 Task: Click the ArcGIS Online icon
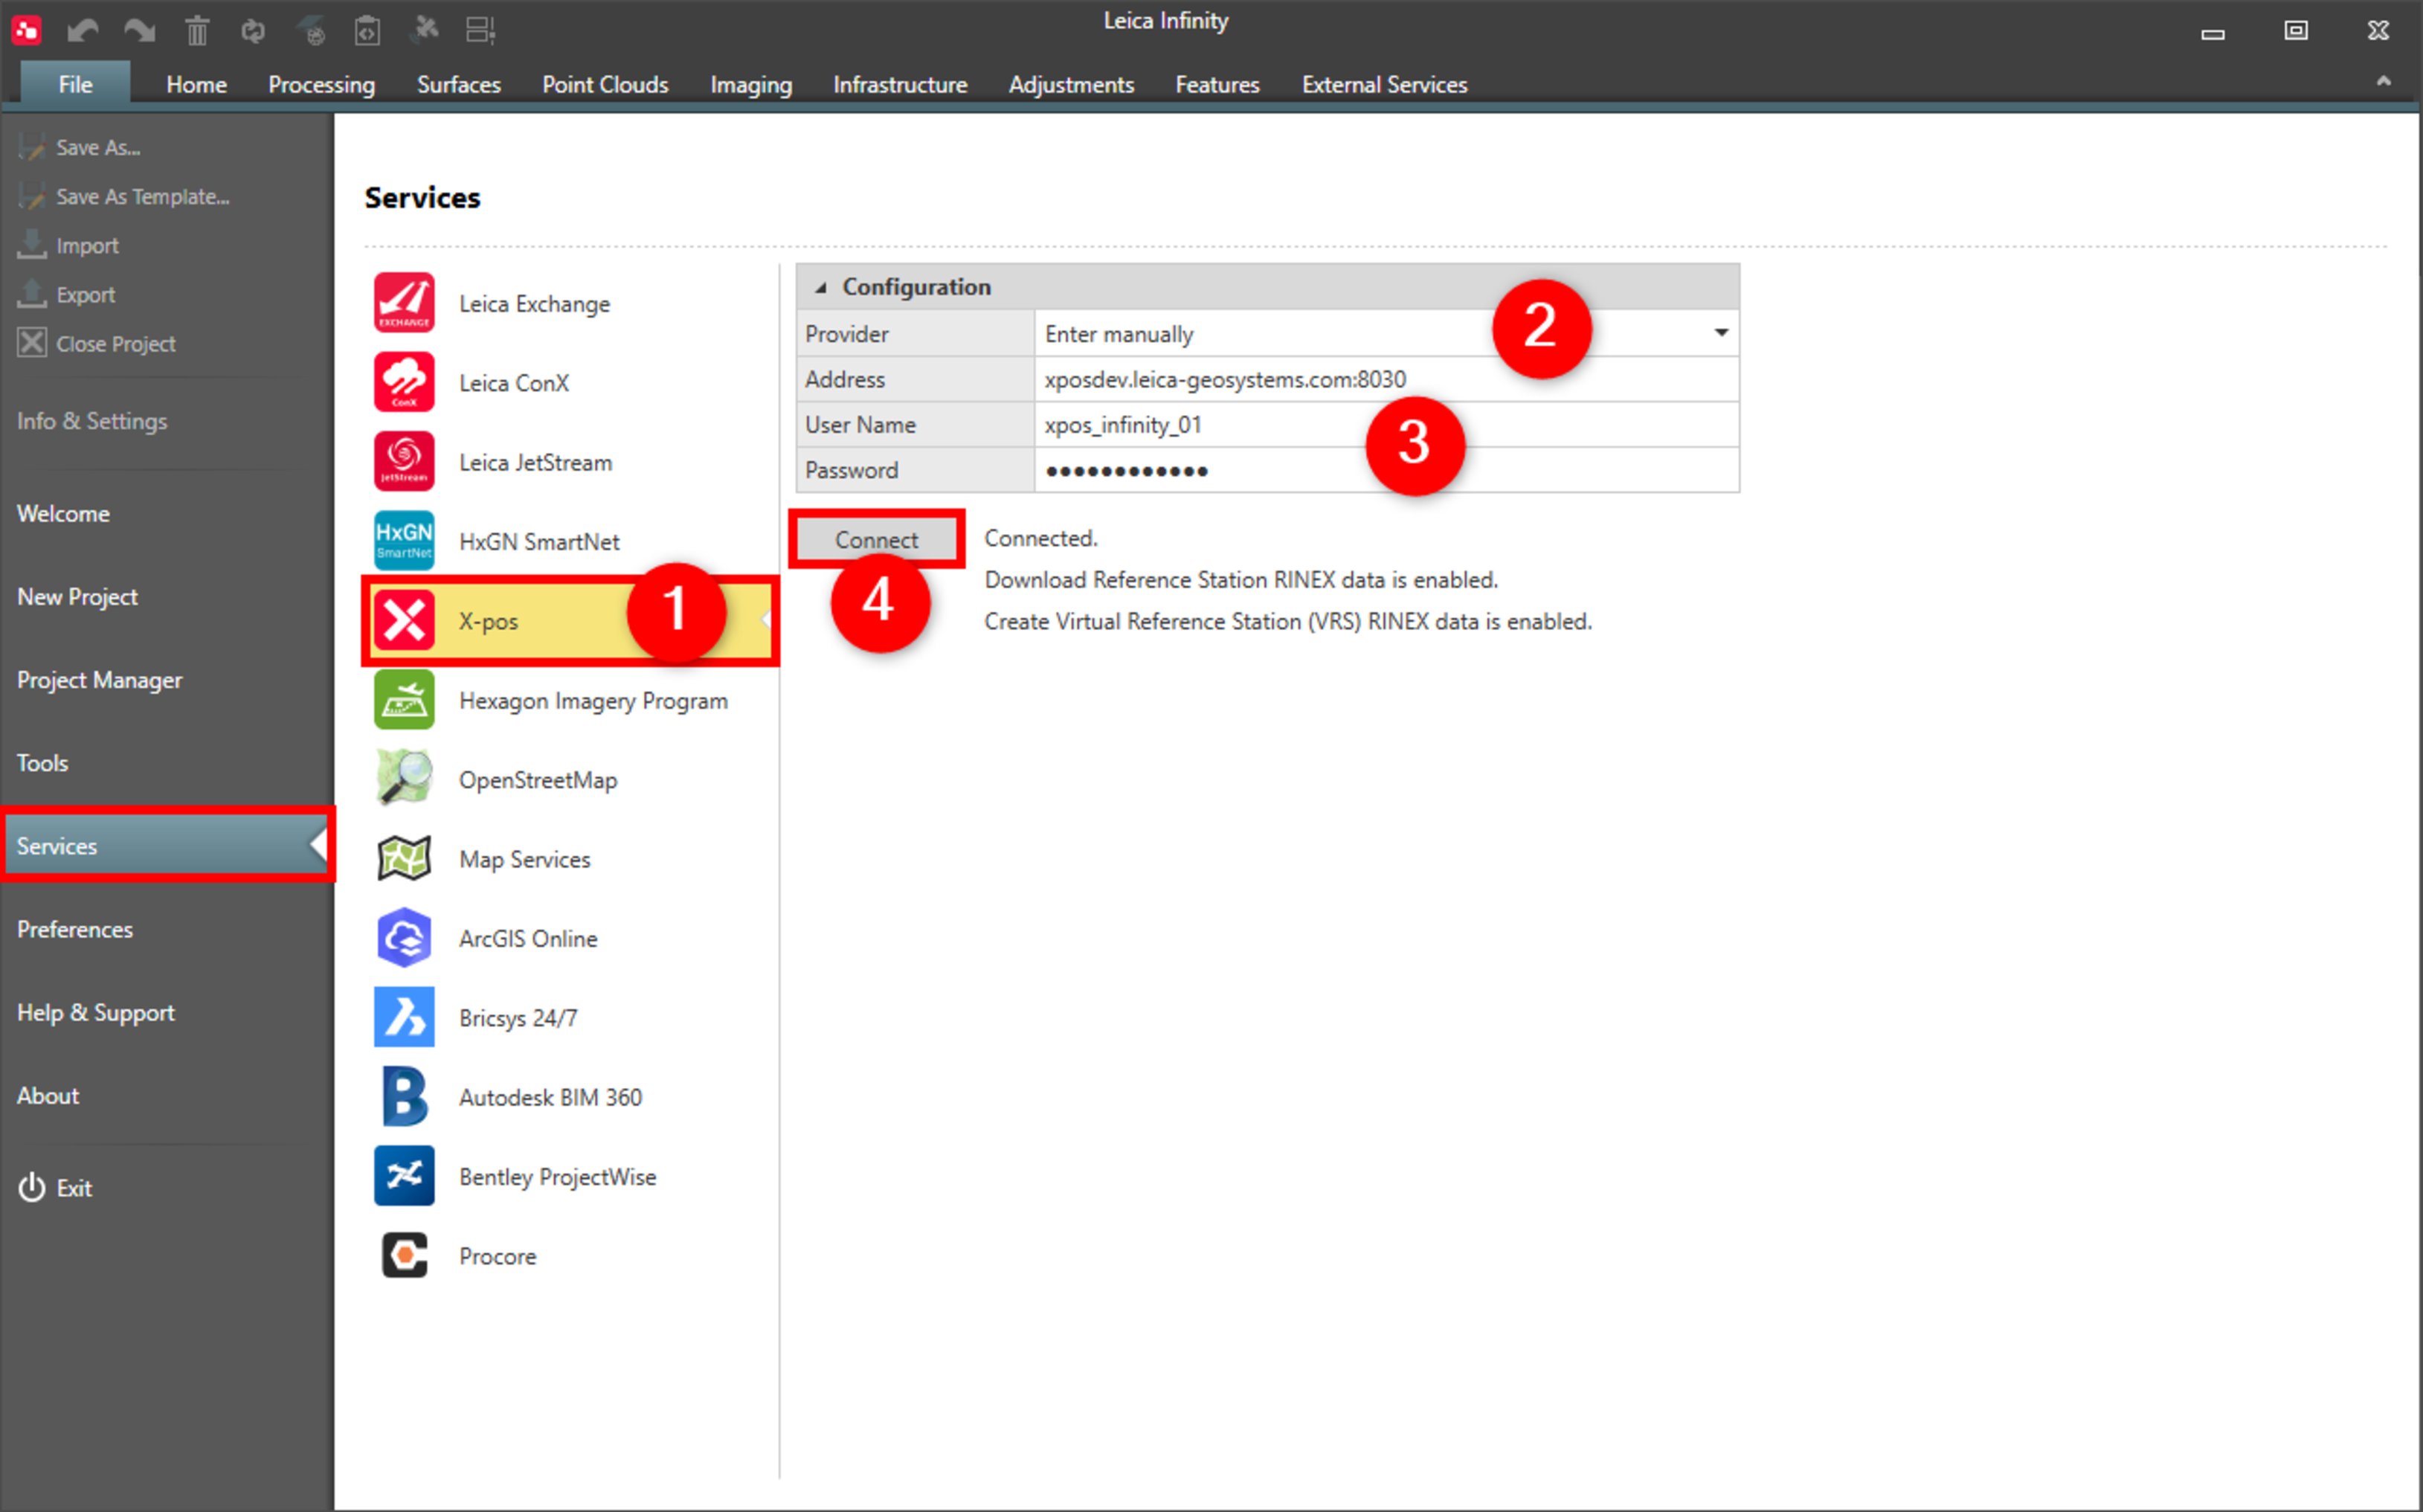coord(404,937)
